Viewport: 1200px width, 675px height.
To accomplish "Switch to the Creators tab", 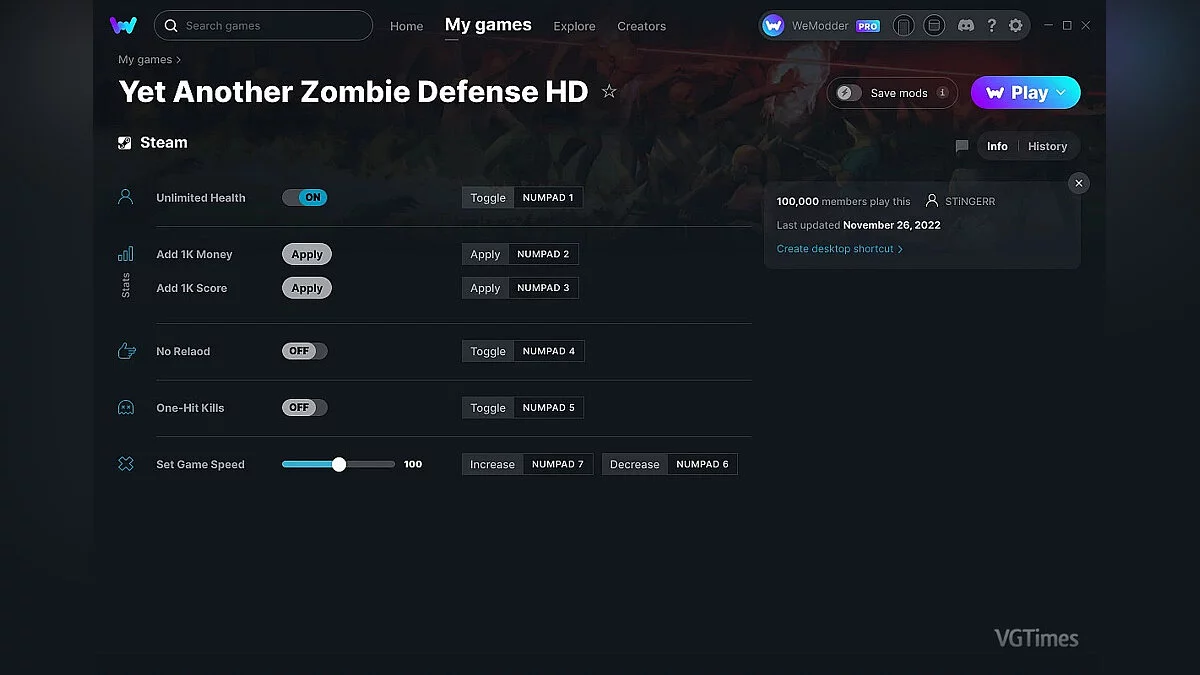I will tap(642, 26).
